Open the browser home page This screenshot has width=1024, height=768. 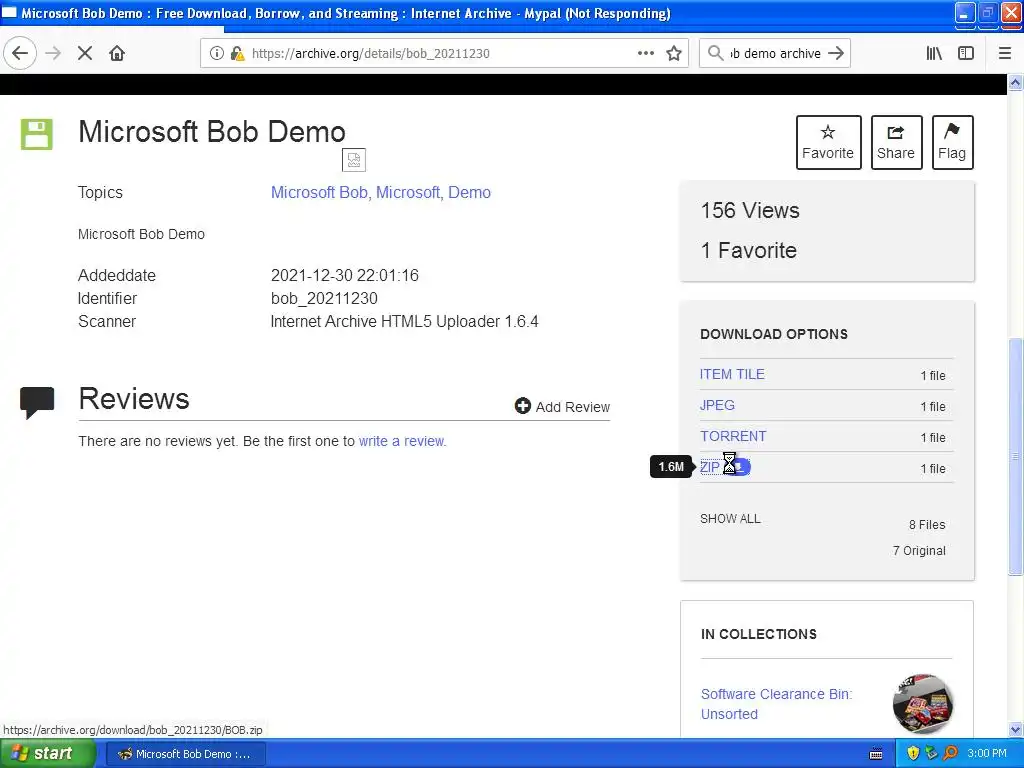[x=117, y=54]
